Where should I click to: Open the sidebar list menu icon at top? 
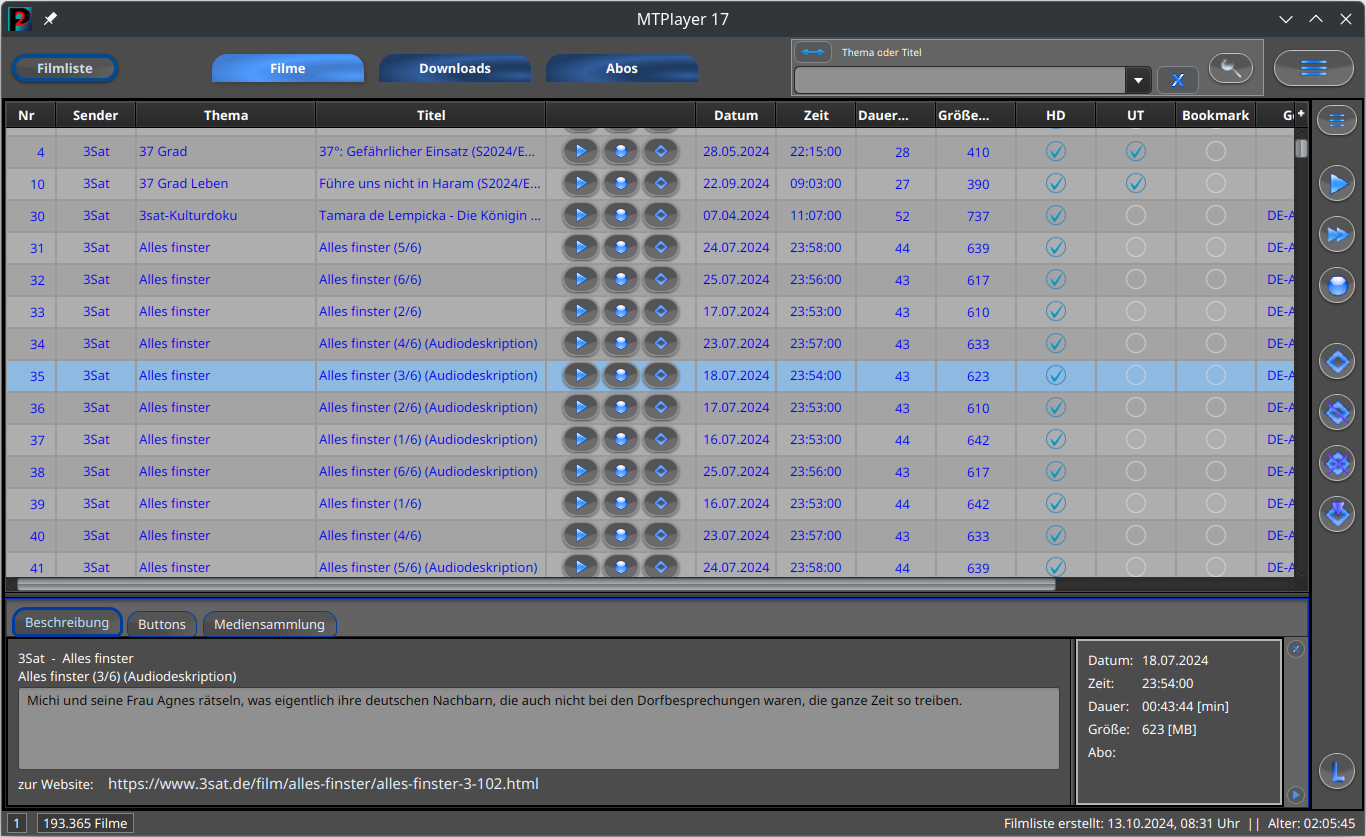click(x=1337, y=120)
